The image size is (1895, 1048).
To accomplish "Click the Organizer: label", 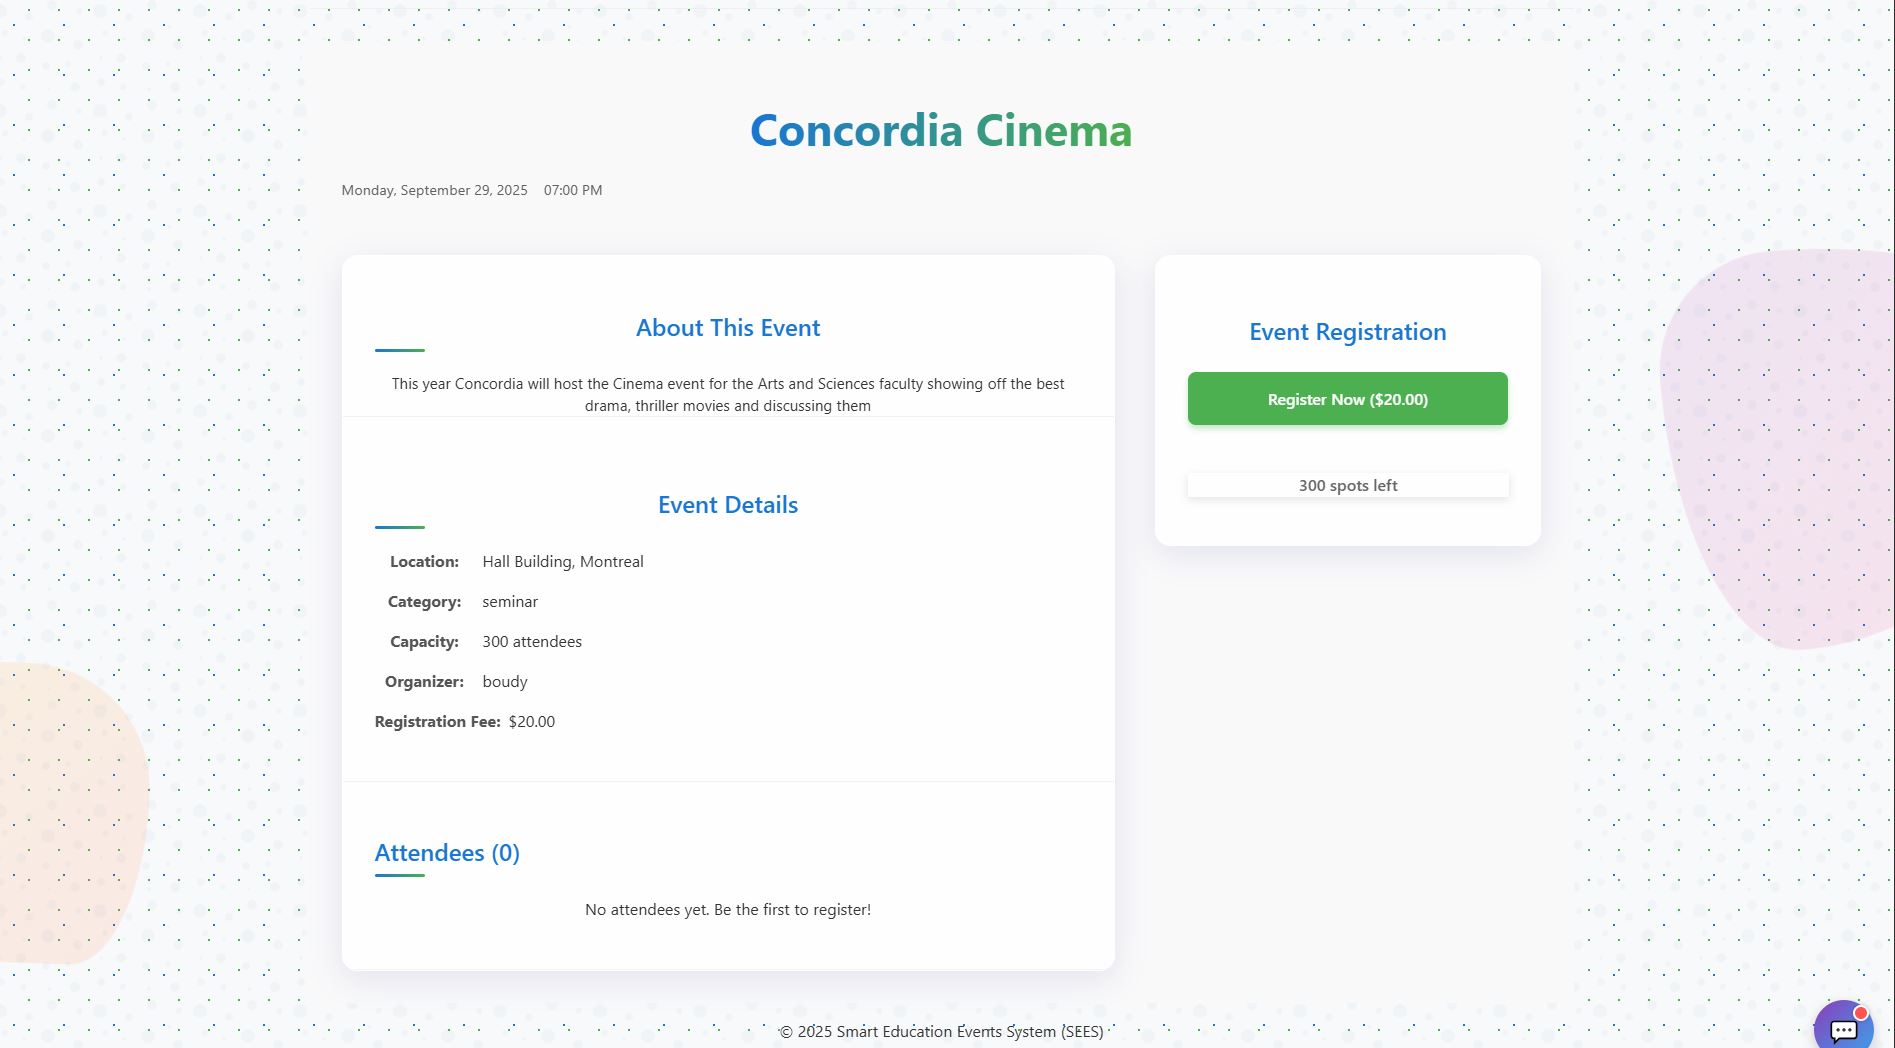I will (x=424, y=682).
